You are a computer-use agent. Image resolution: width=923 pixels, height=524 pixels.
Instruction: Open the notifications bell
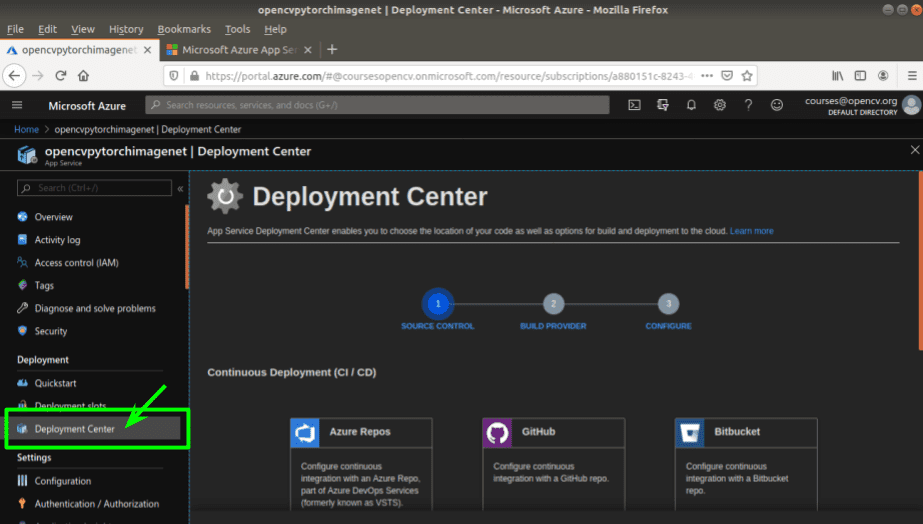pos(691,105)
